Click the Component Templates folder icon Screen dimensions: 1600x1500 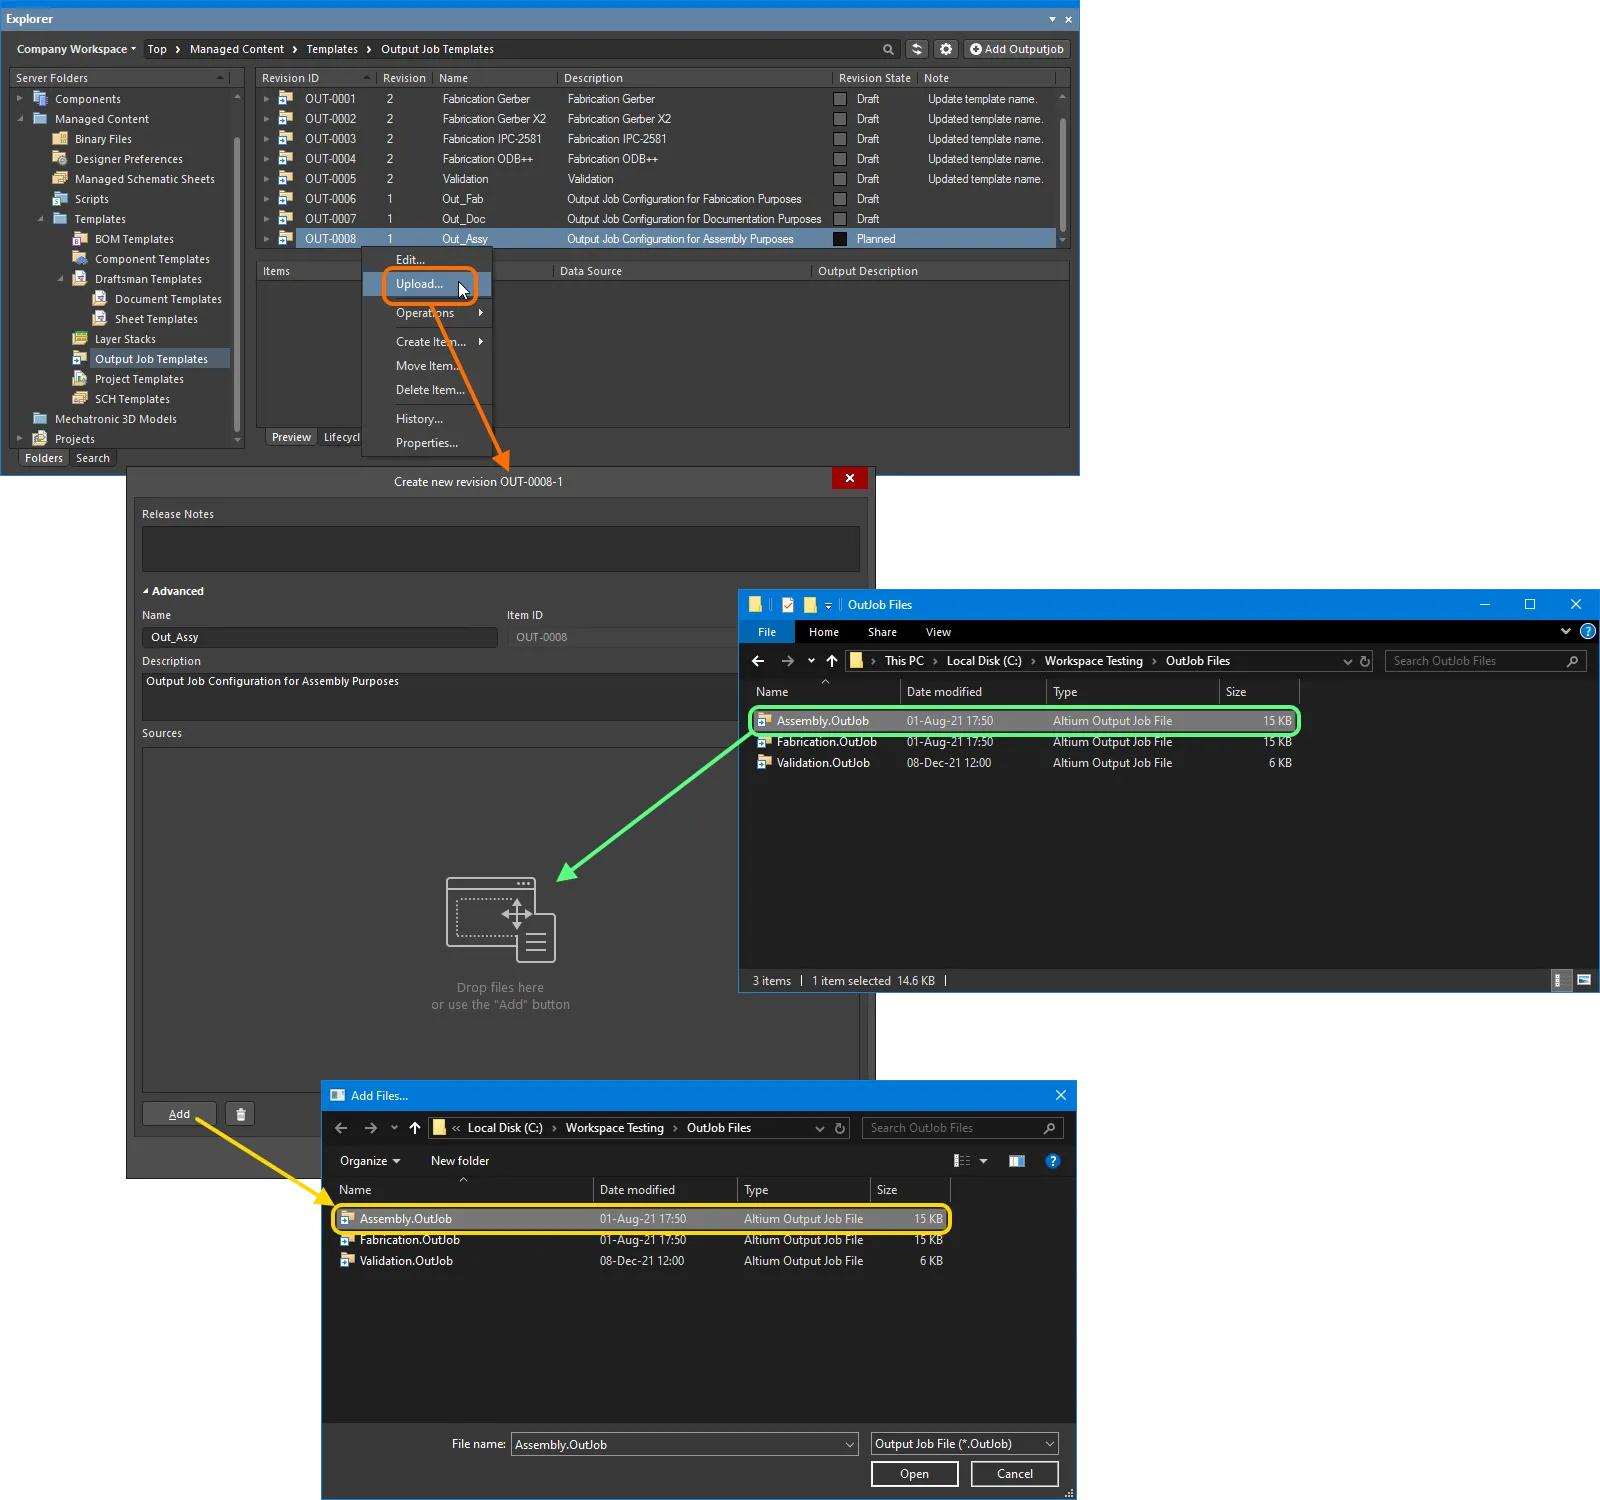pyautogui.click(x=80, y=259)
